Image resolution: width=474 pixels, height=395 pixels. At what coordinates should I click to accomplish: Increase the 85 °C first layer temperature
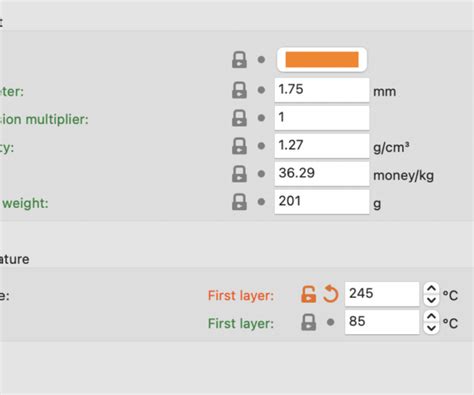(x=431, y=316)
